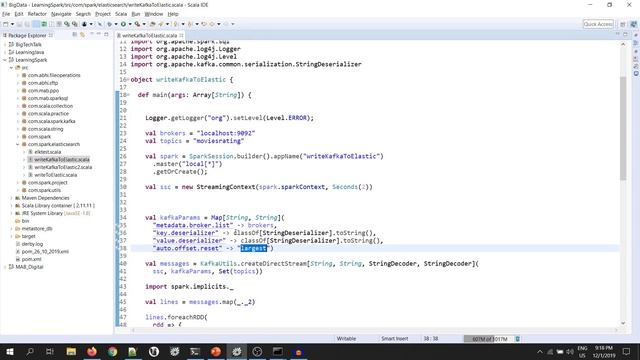Click the heap memory usage bar
Image resolution: width=640 pixels, height=360 pixels.
pyautogui.click(x=488, y=339)
